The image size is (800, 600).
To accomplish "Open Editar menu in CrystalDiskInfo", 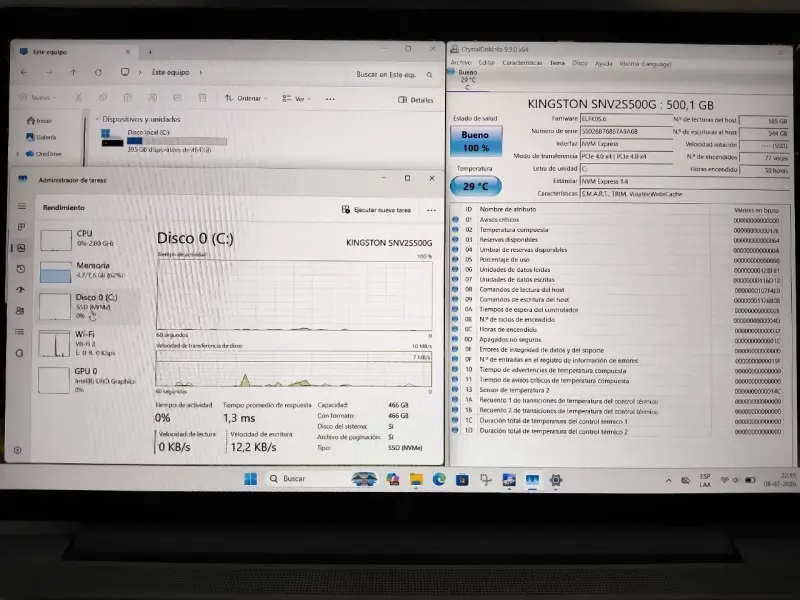I will (487, 62).
